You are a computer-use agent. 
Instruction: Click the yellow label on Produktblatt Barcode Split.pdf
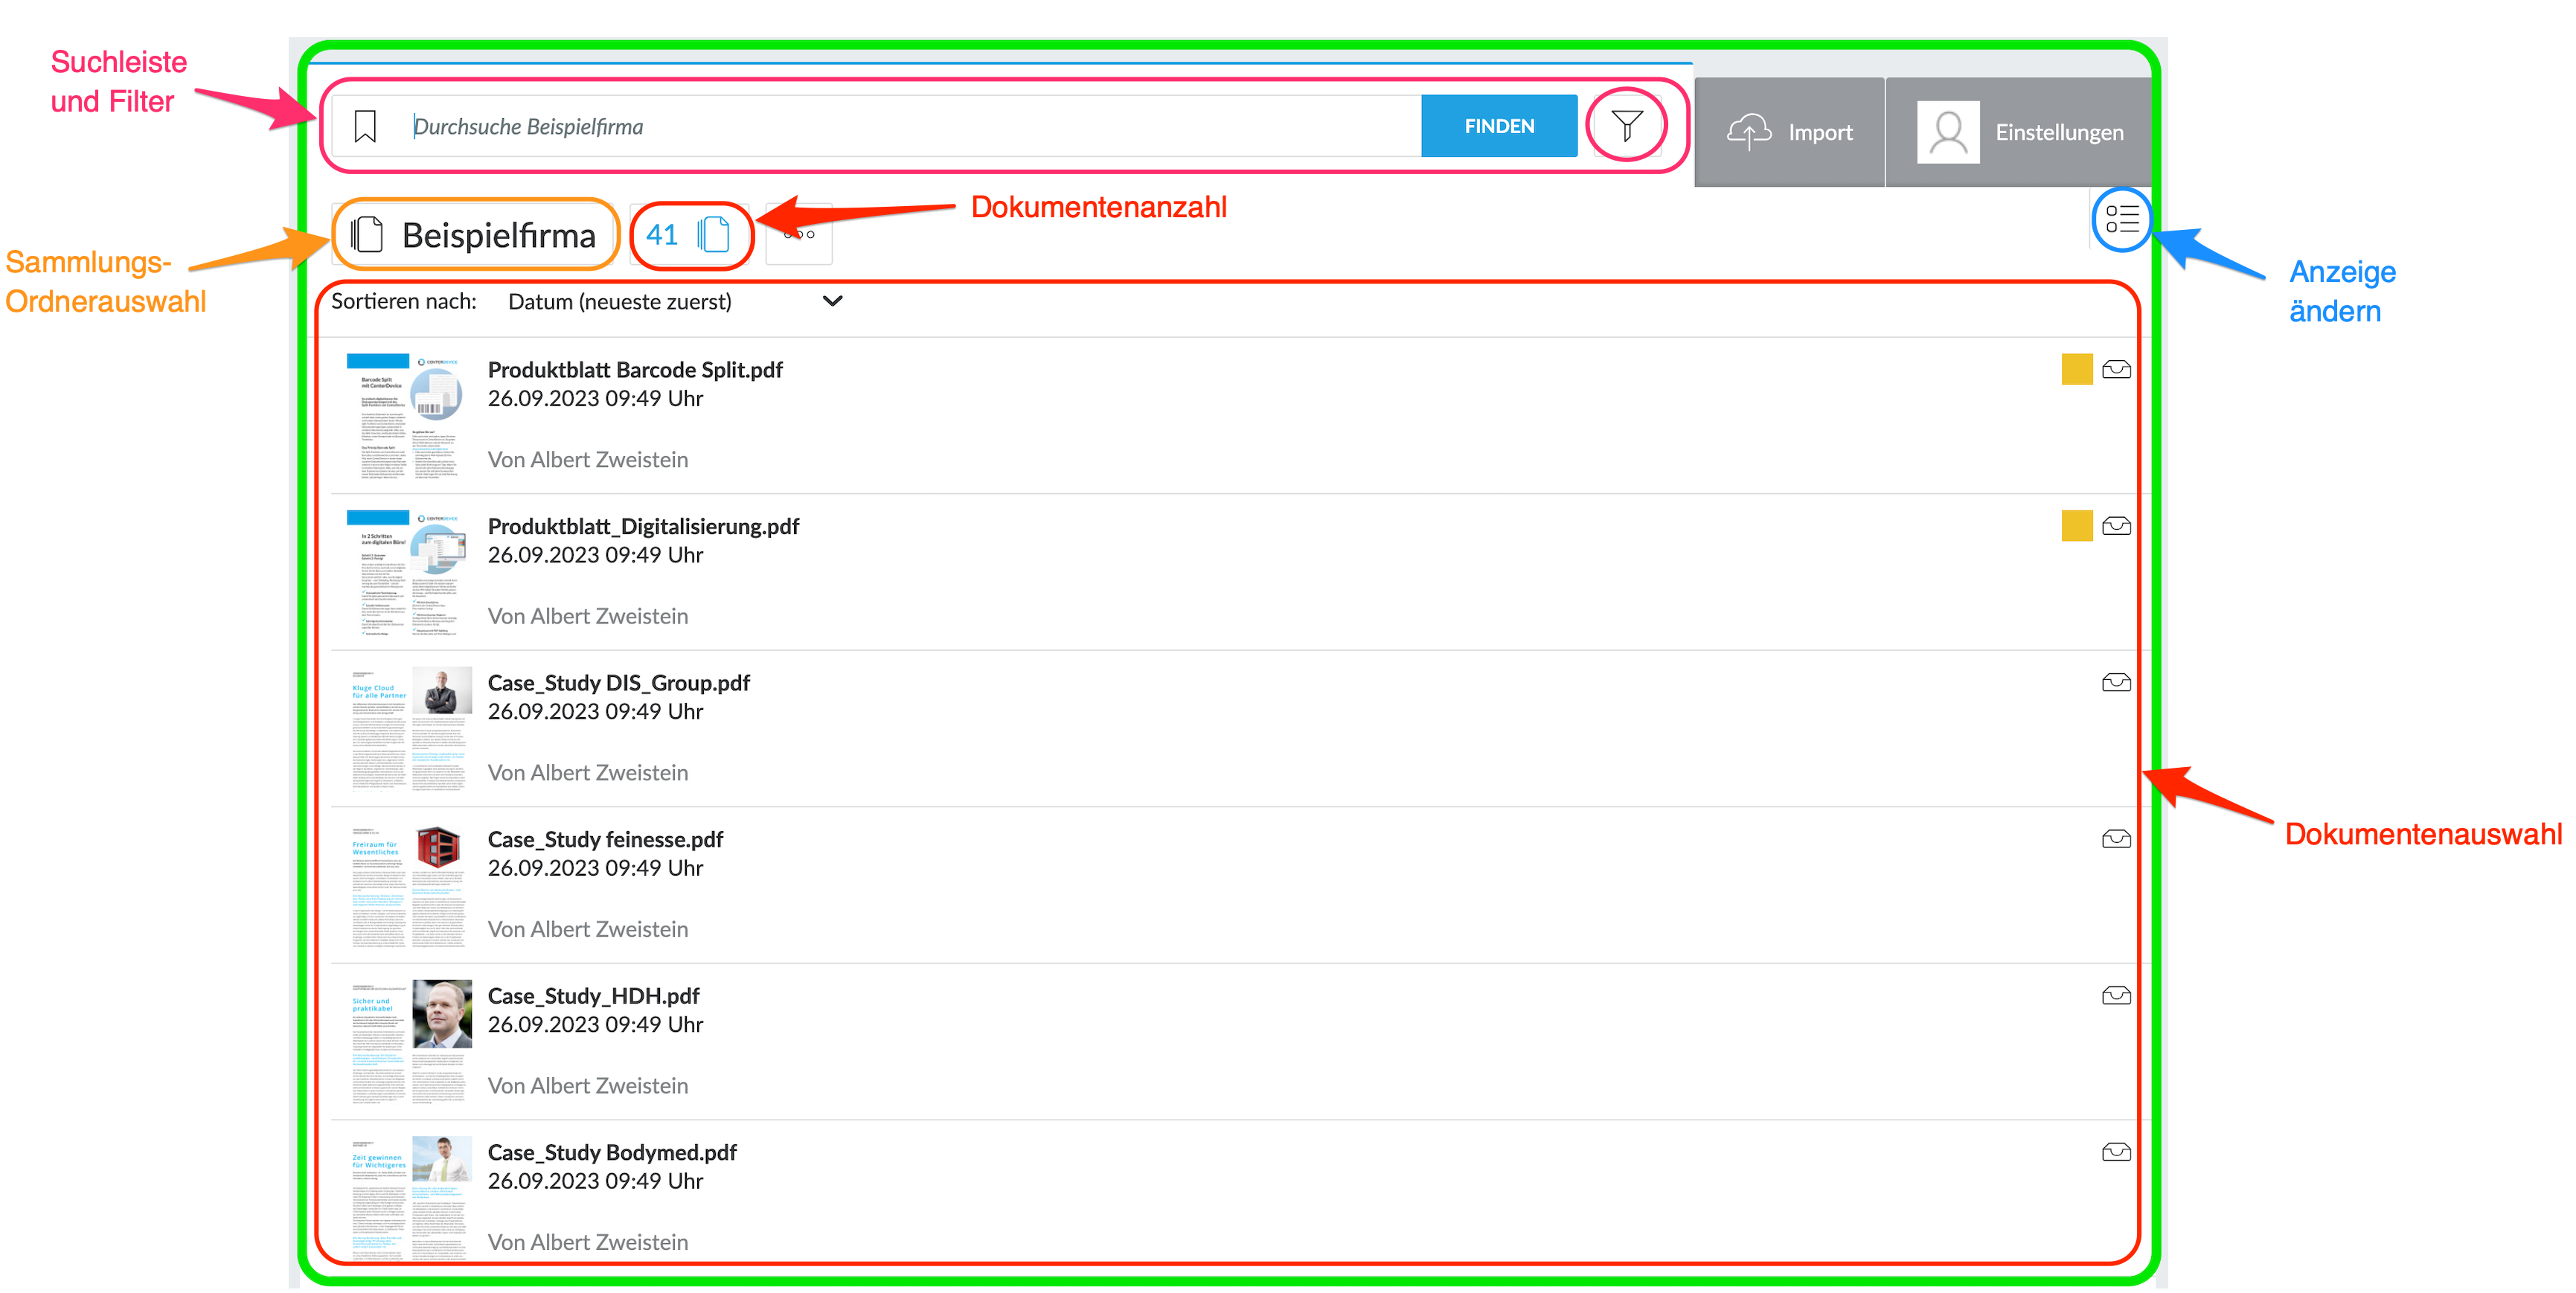(x=2077, y=369)
